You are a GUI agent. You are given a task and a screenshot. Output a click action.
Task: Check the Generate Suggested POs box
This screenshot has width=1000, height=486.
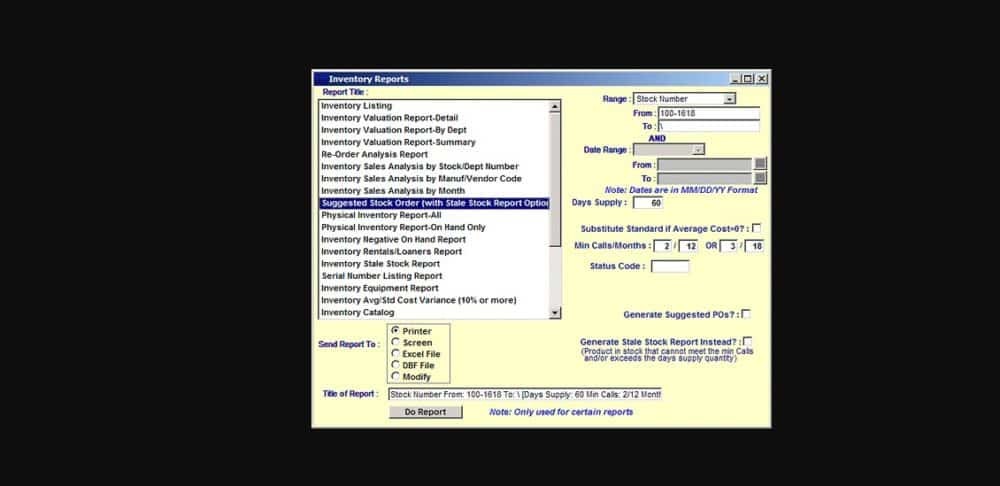point(746,314)
